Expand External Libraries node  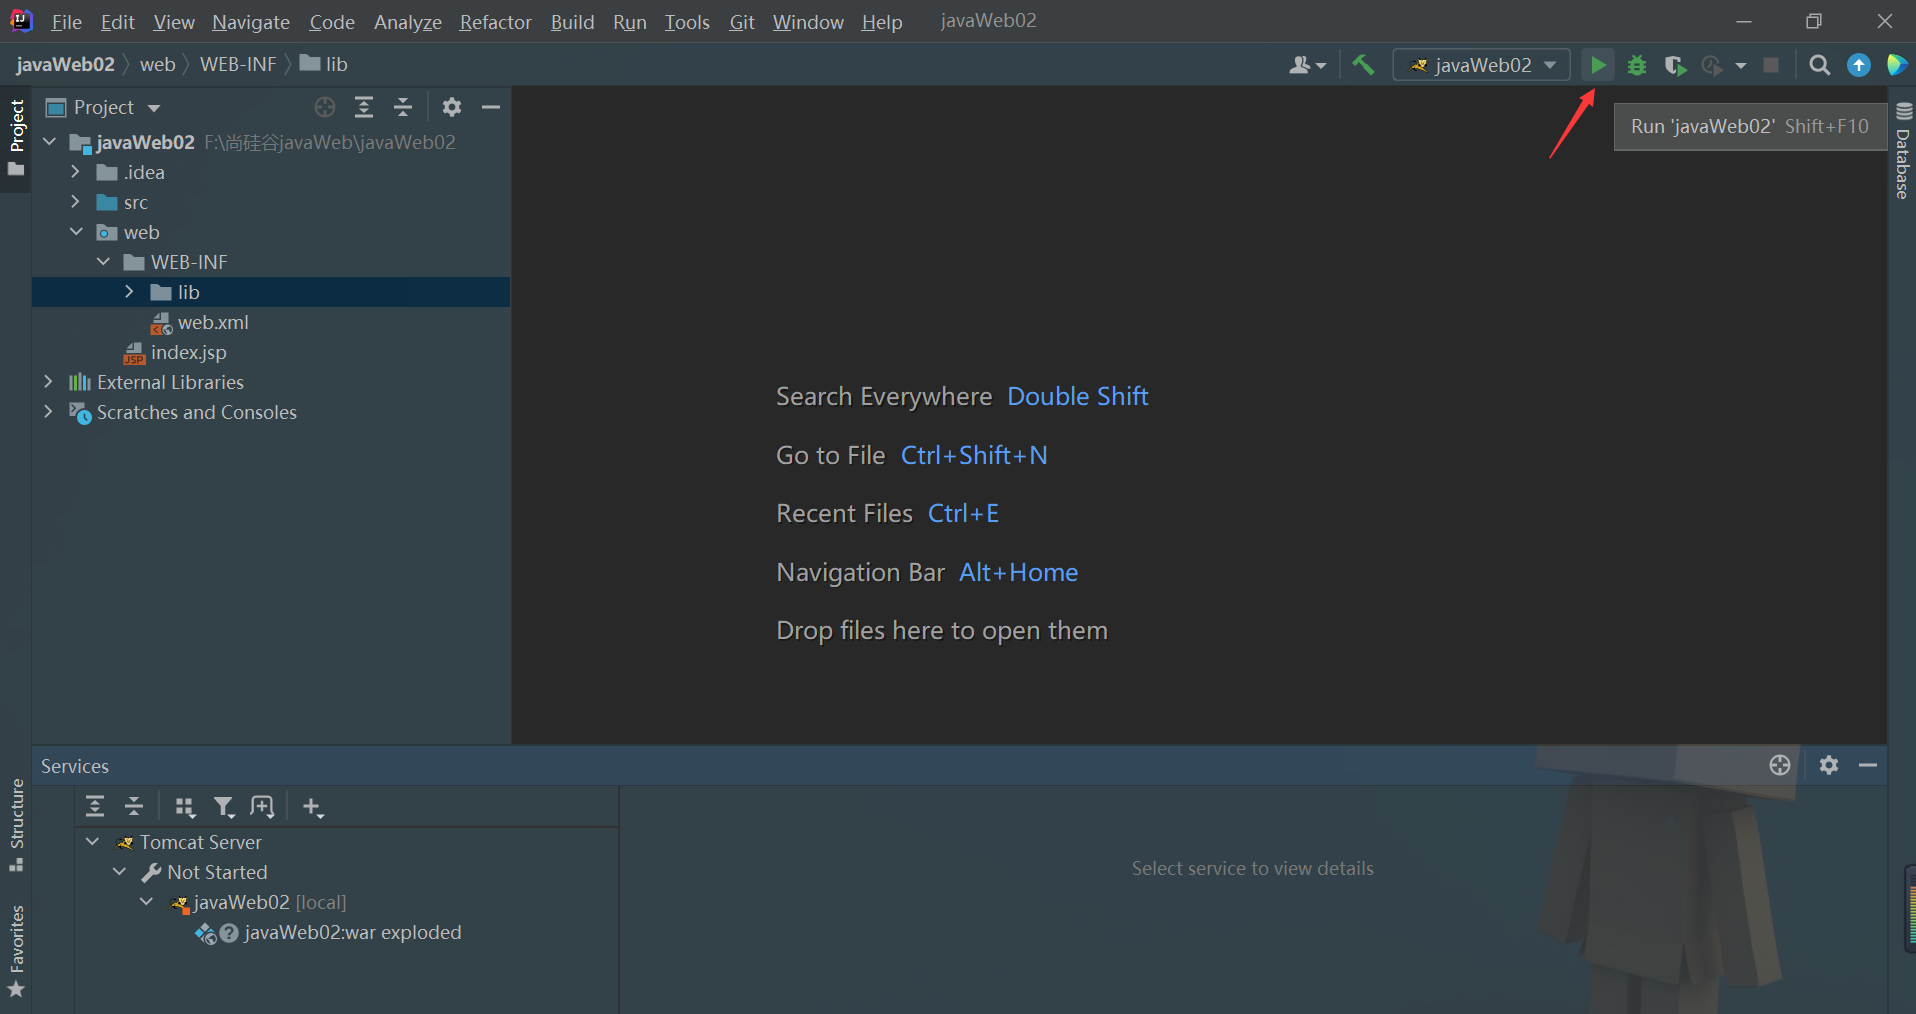[48, 382]
